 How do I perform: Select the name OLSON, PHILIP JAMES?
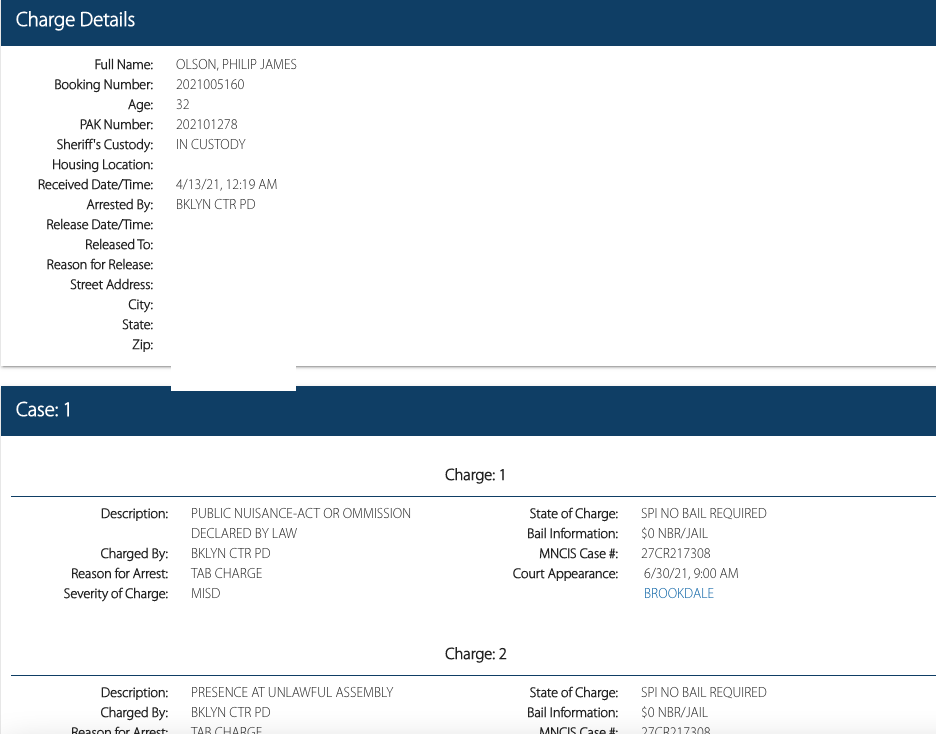click(243, 64)
